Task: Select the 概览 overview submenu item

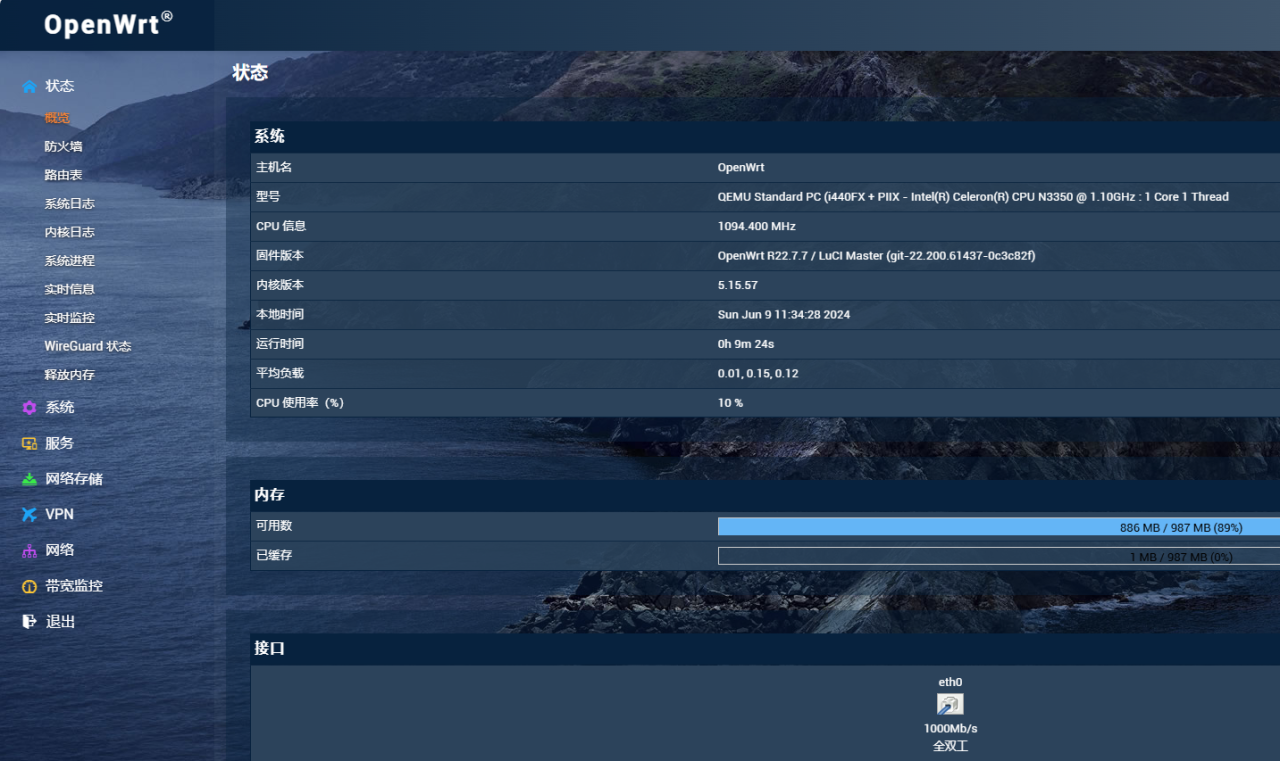Action: pos(57,118)
